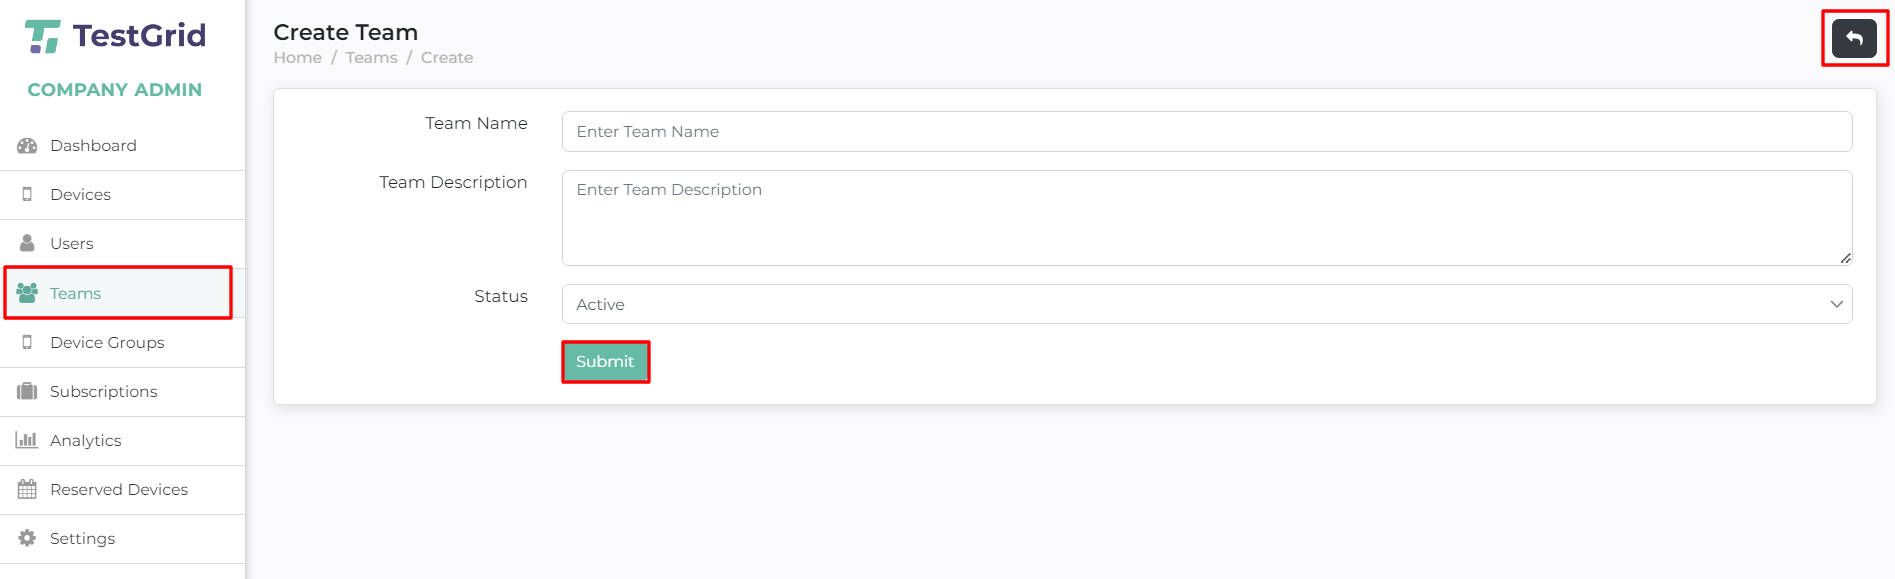1895x579 pixels.
Task: Click the Subscriptions briefcase icon
Action: 27,391
